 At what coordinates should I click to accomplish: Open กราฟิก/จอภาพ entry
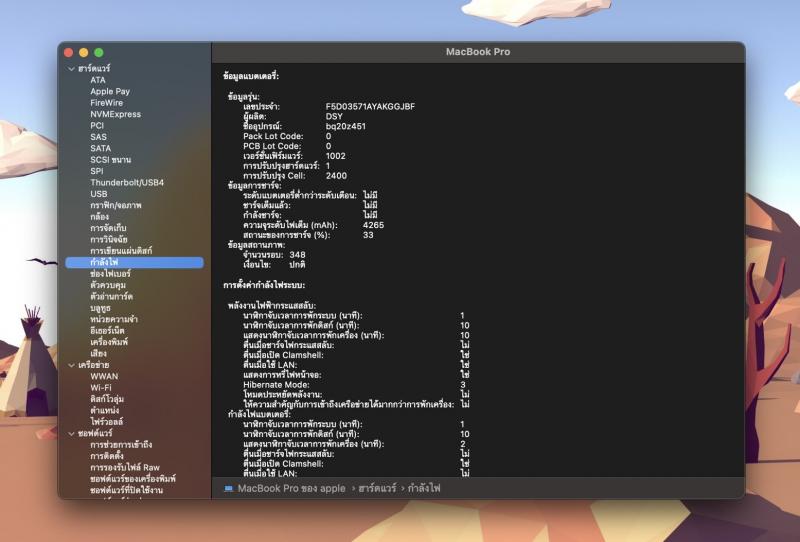point(116,205)
